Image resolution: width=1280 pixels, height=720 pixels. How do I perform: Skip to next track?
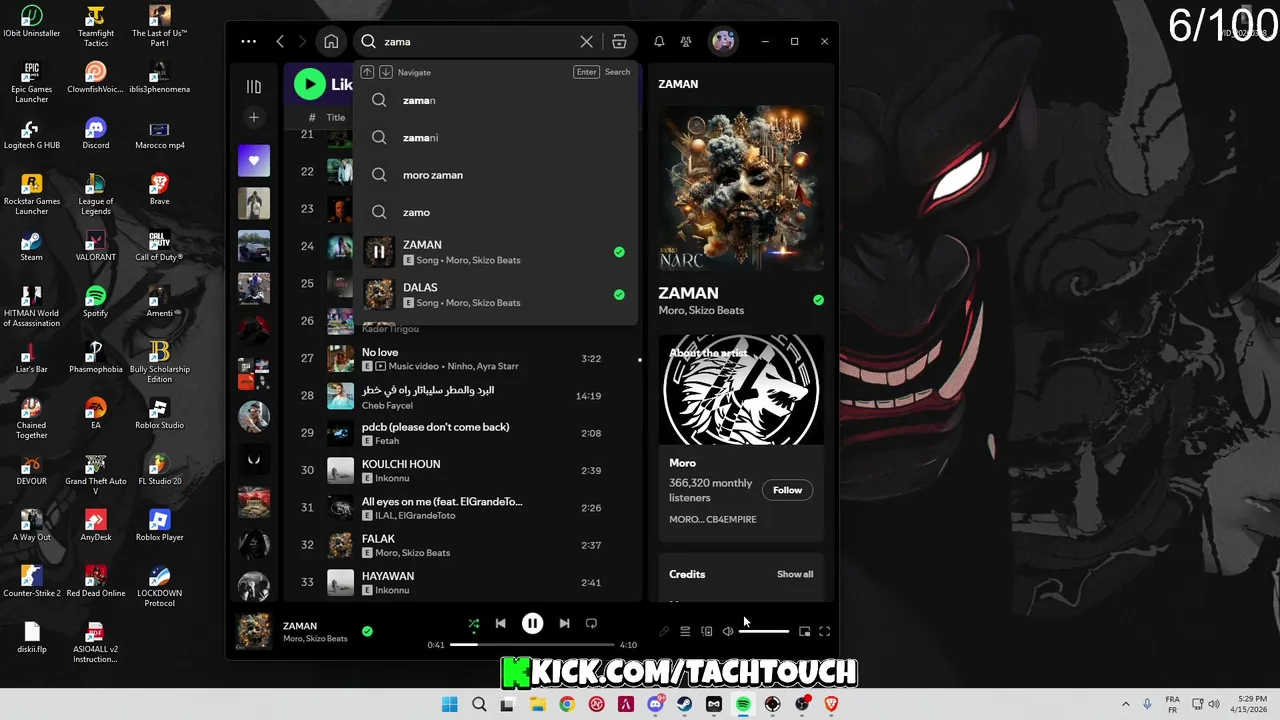[564, 623]
